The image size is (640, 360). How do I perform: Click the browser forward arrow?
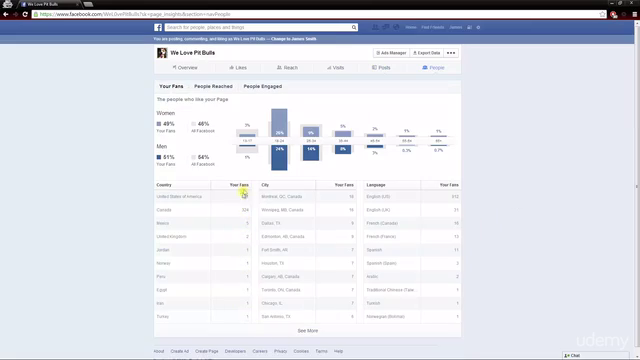point(16,14)
